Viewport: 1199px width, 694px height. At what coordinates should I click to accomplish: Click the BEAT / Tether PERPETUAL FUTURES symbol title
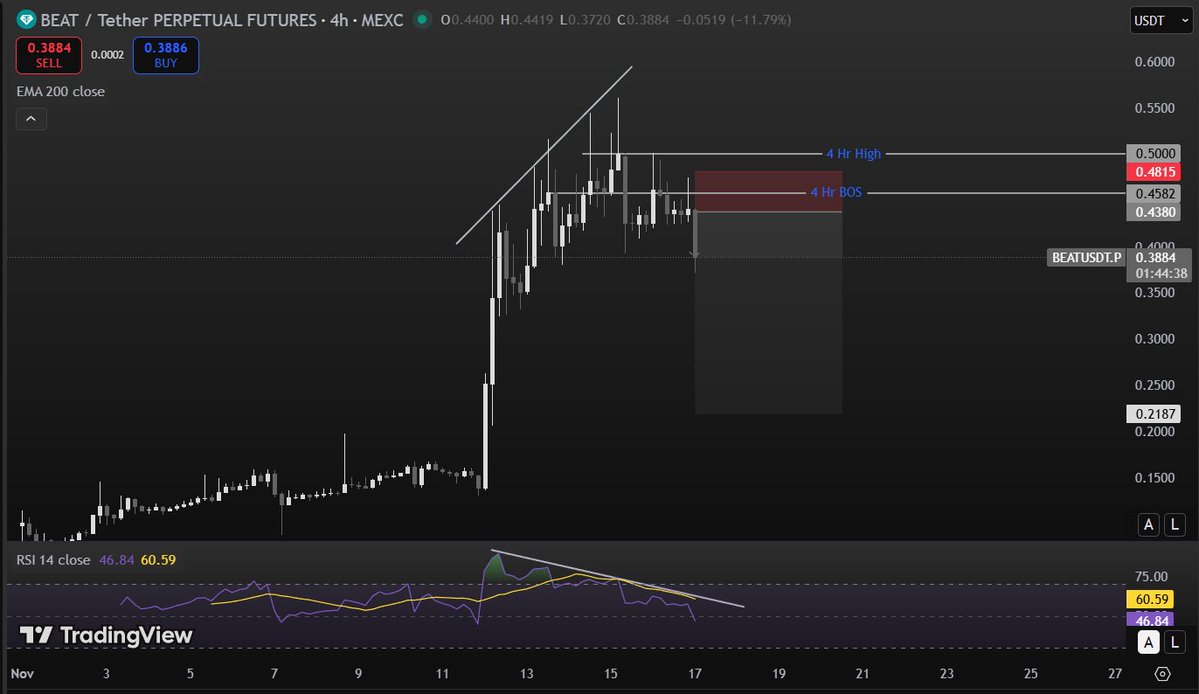tap(222, 20)
